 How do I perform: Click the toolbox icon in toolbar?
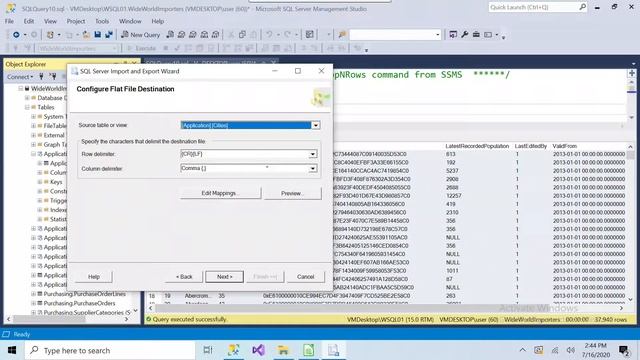coord(476,35)
